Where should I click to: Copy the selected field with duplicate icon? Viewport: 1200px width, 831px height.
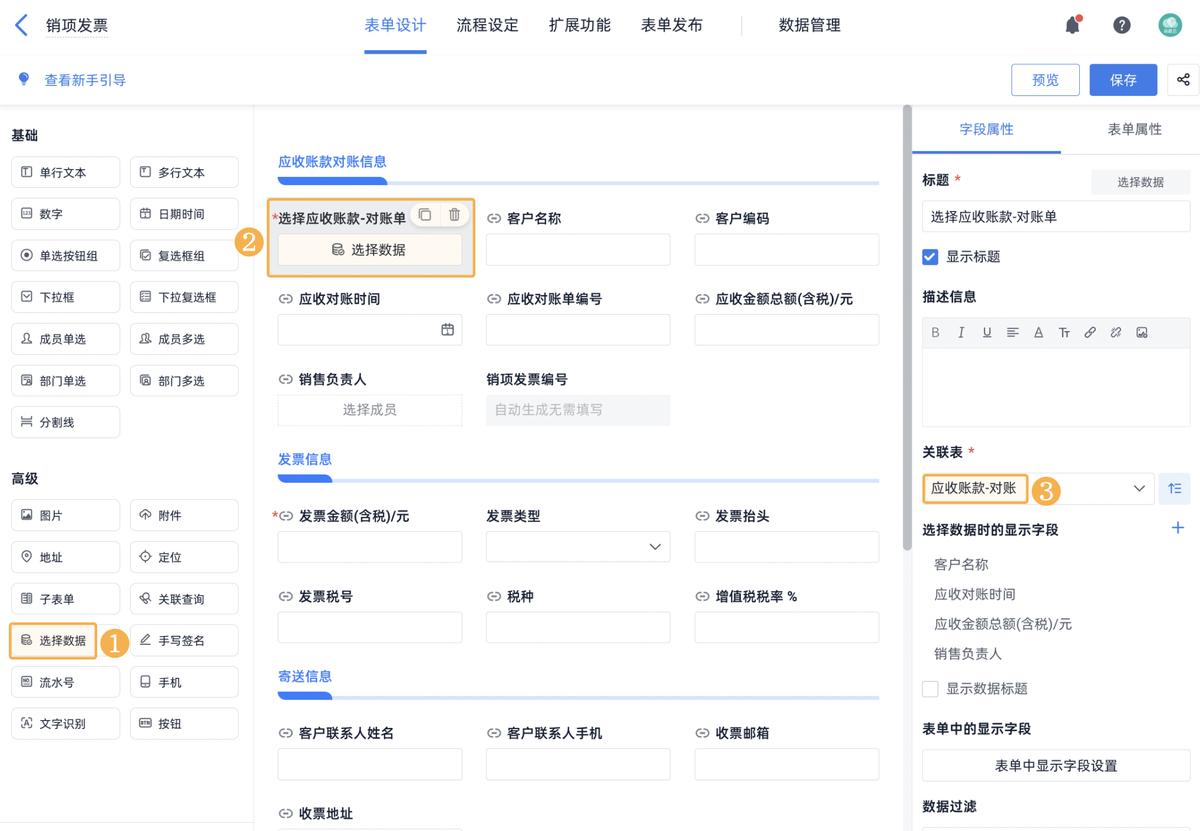point(425,215)
